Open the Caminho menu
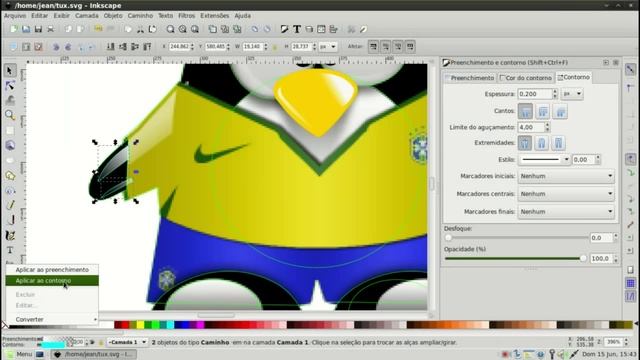This screenshot has height=360, width=640. 140,16
